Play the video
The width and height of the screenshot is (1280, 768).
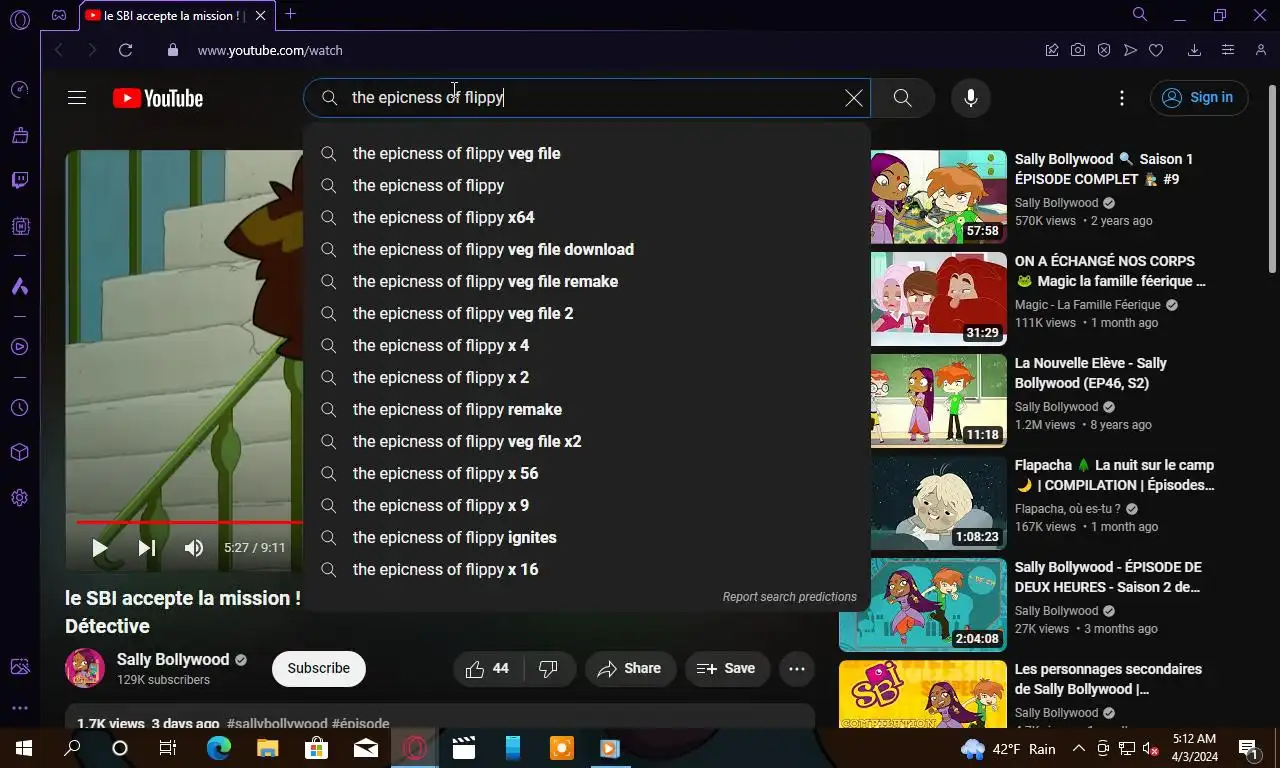[100, 548]
